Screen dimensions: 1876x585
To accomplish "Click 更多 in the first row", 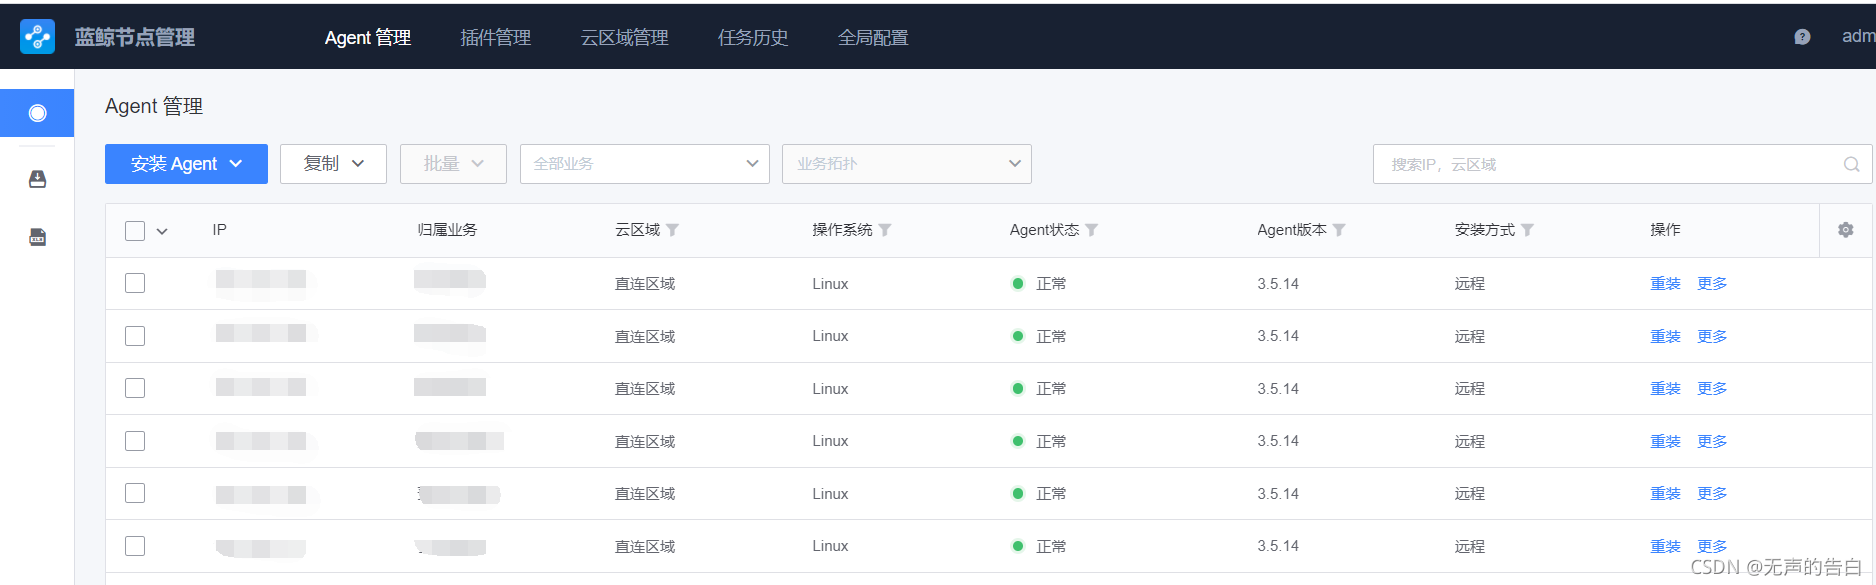I will click(1712, 284).
